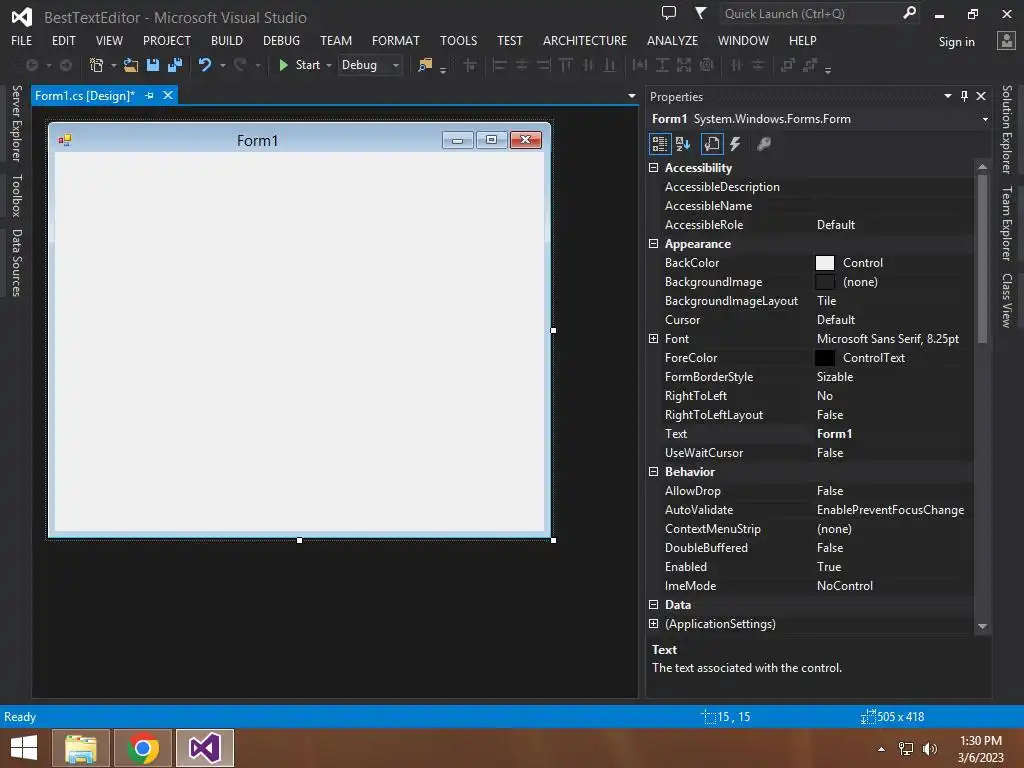This screenshot has width=1024, height=768.
Task: Click the BackgroundImage preview swatch
Action: pos(825,282)
